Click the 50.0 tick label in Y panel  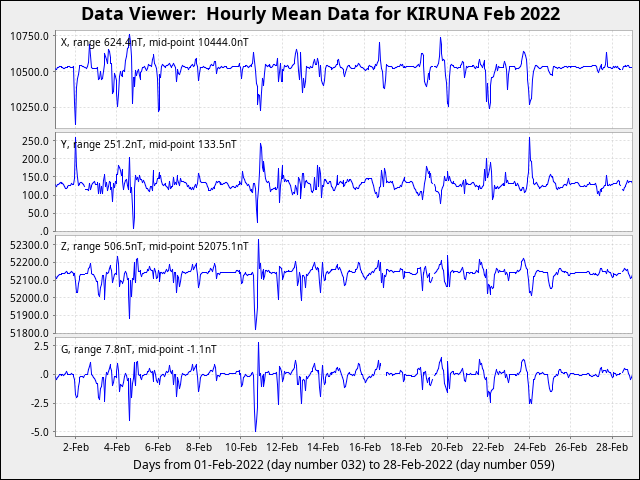click(x=38, y=213)
